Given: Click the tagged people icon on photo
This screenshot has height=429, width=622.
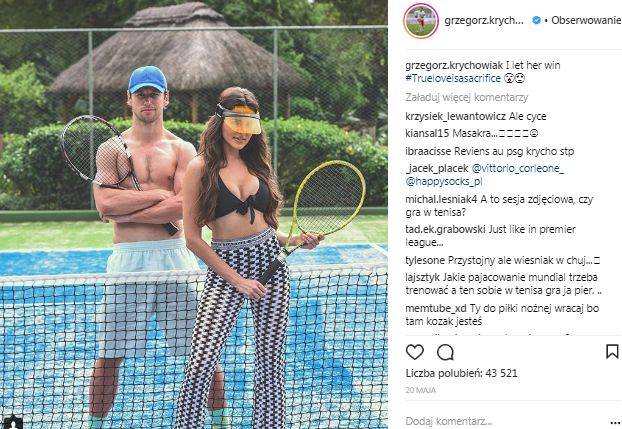Looking at the screenshot, I should click(15, 422).
